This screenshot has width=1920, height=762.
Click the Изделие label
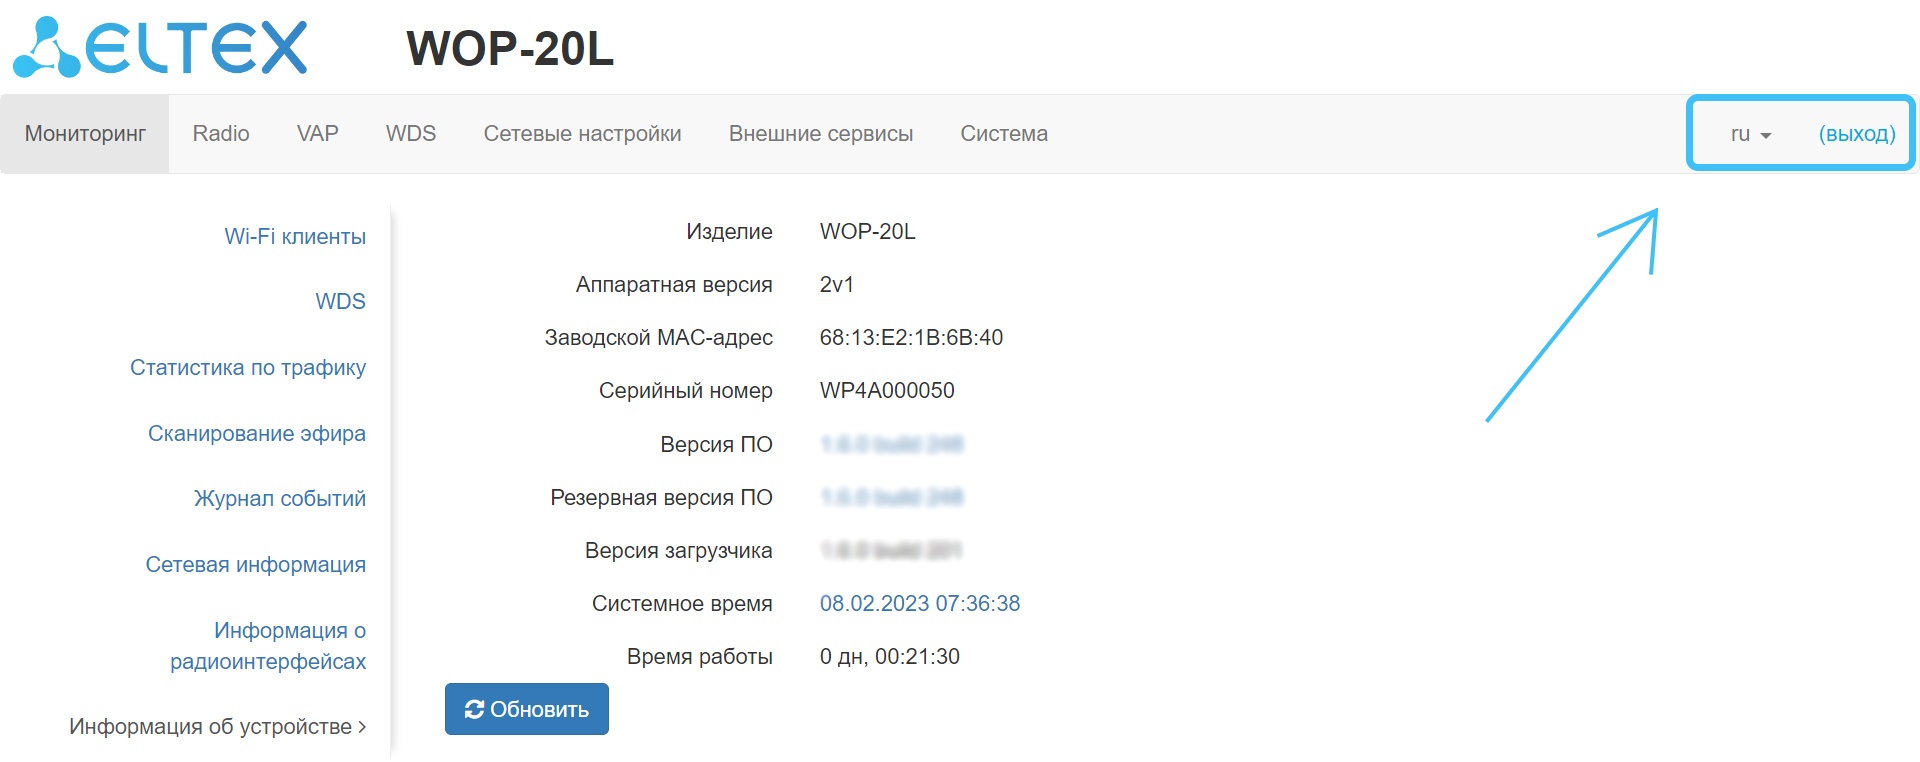click(x=729, y=232)
